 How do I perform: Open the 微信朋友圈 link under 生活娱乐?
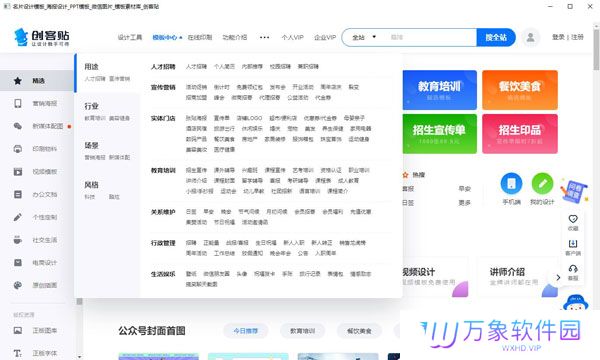pyautogui.click(x=216, y=274)
